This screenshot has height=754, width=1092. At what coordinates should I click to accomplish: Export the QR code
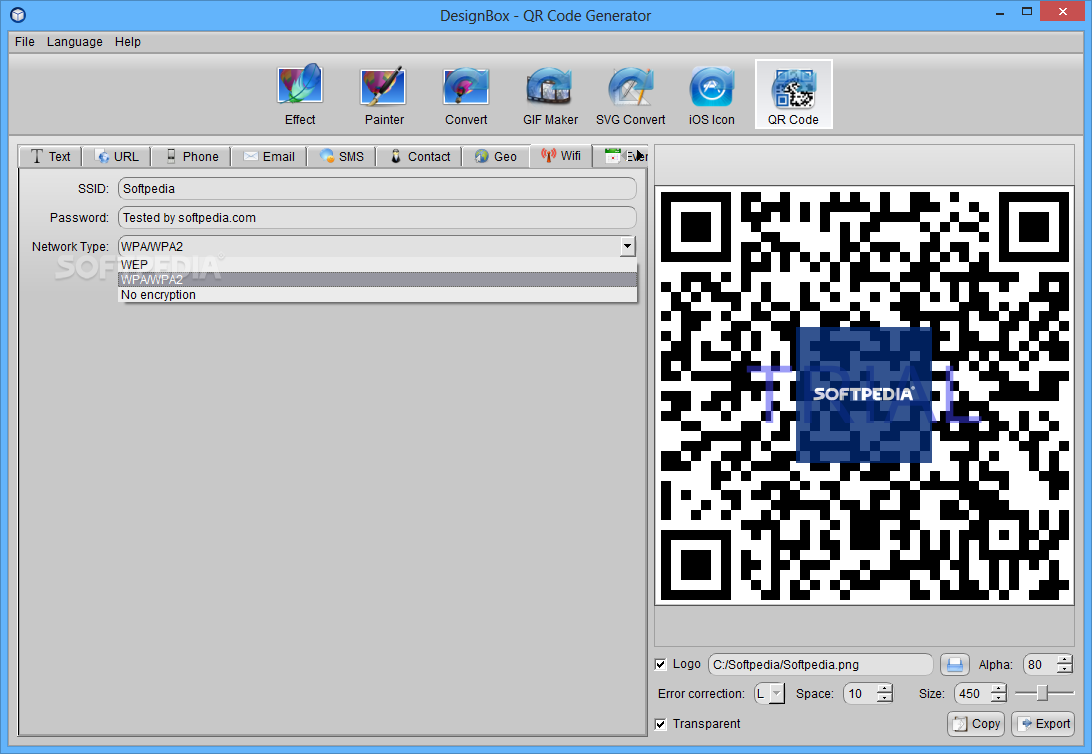pos(1043,724)
